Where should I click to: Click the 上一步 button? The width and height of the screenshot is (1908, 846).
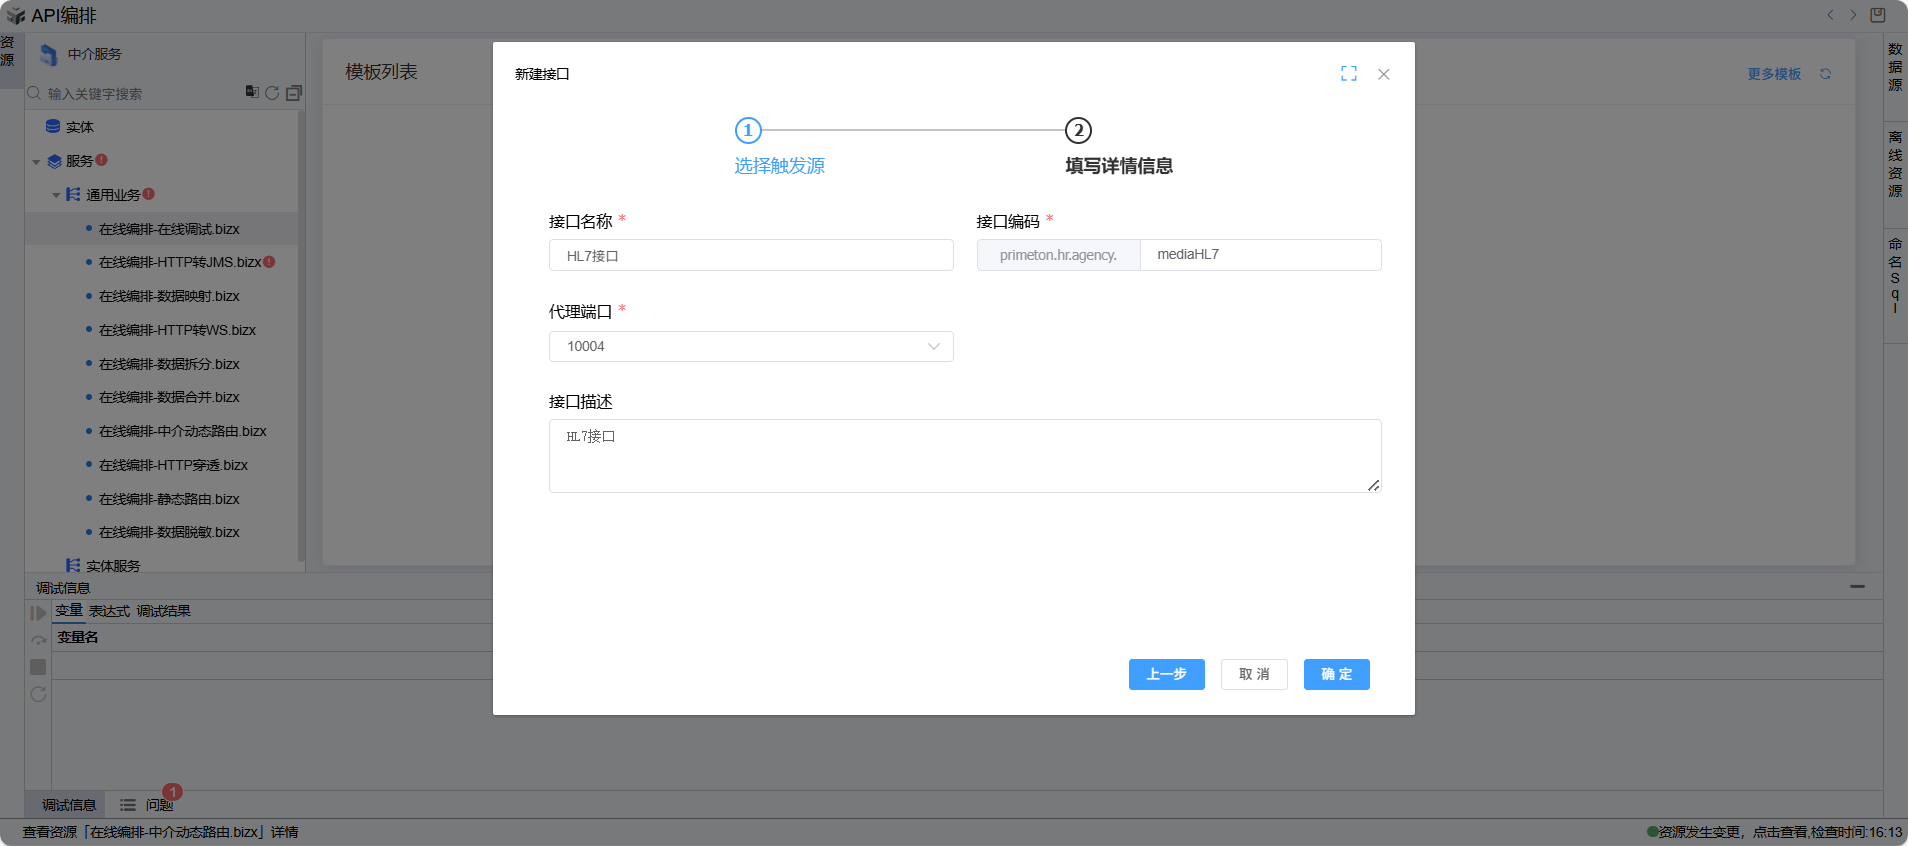coord(1166,675)
